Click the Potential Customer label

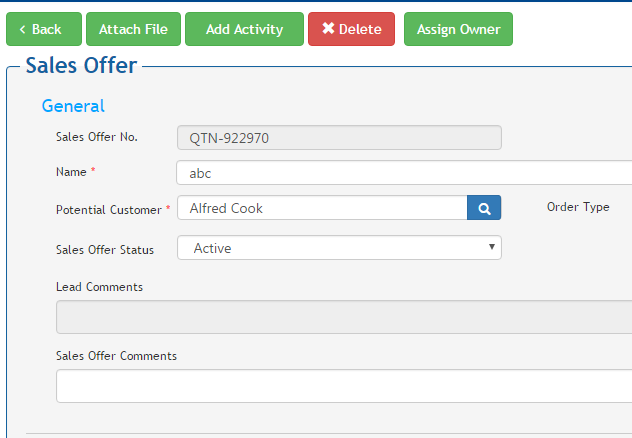coord(109,210)
